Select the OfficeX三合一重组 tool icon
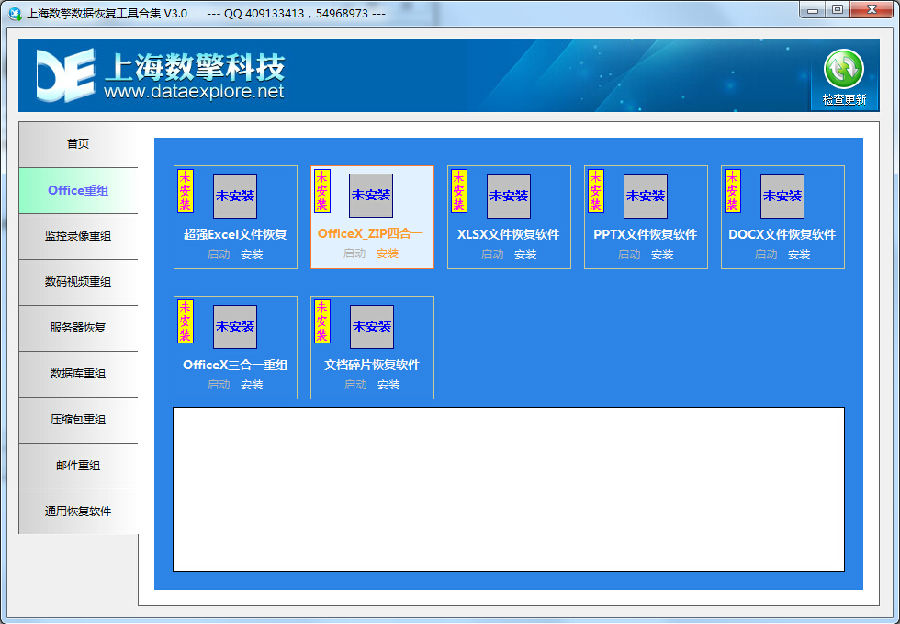Image resolution: width=900 pixels, height=624 pixels. (x=235, y=326)
